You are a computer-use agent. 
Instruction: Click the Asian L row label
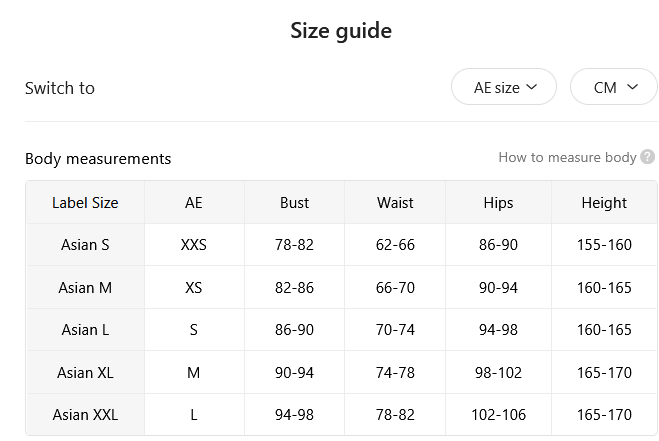tap(85, 330)
